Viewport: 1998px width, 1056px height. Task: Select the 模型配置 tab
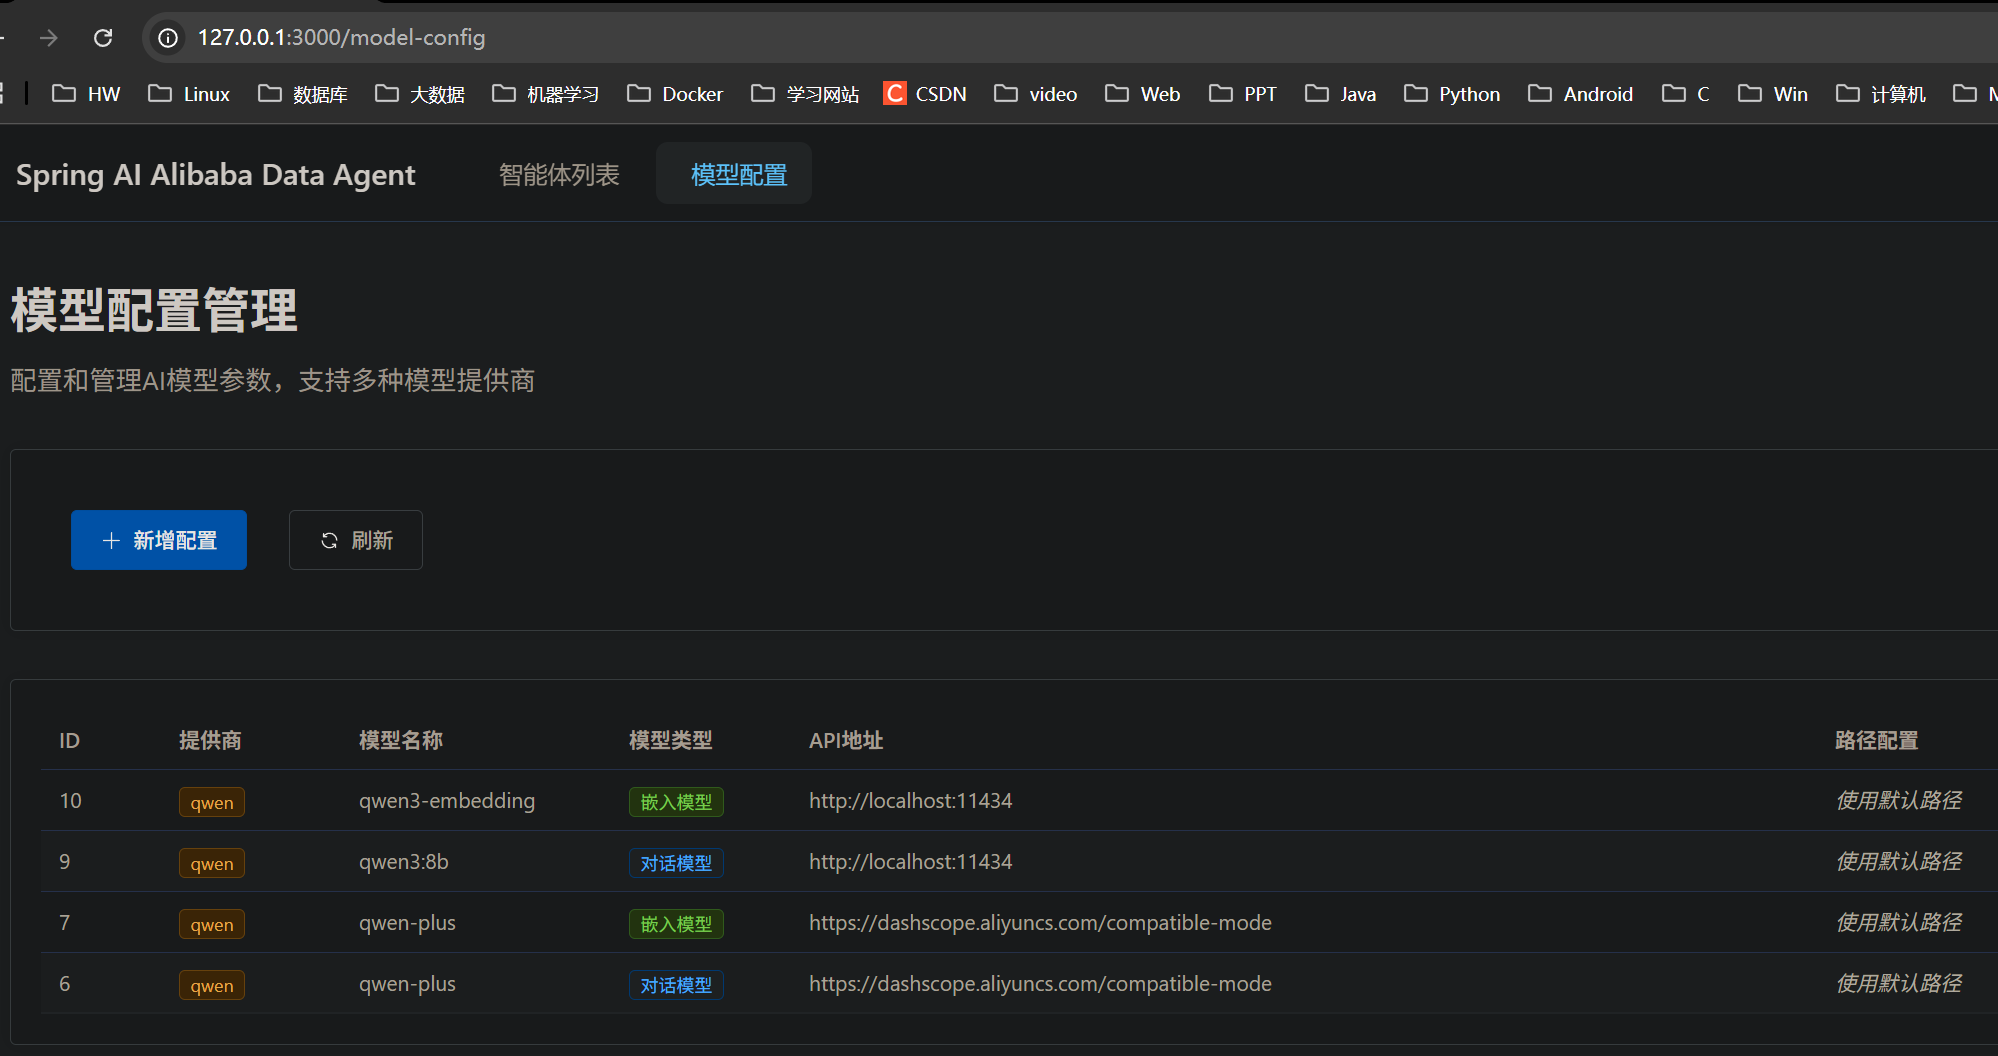pos(734,173)
